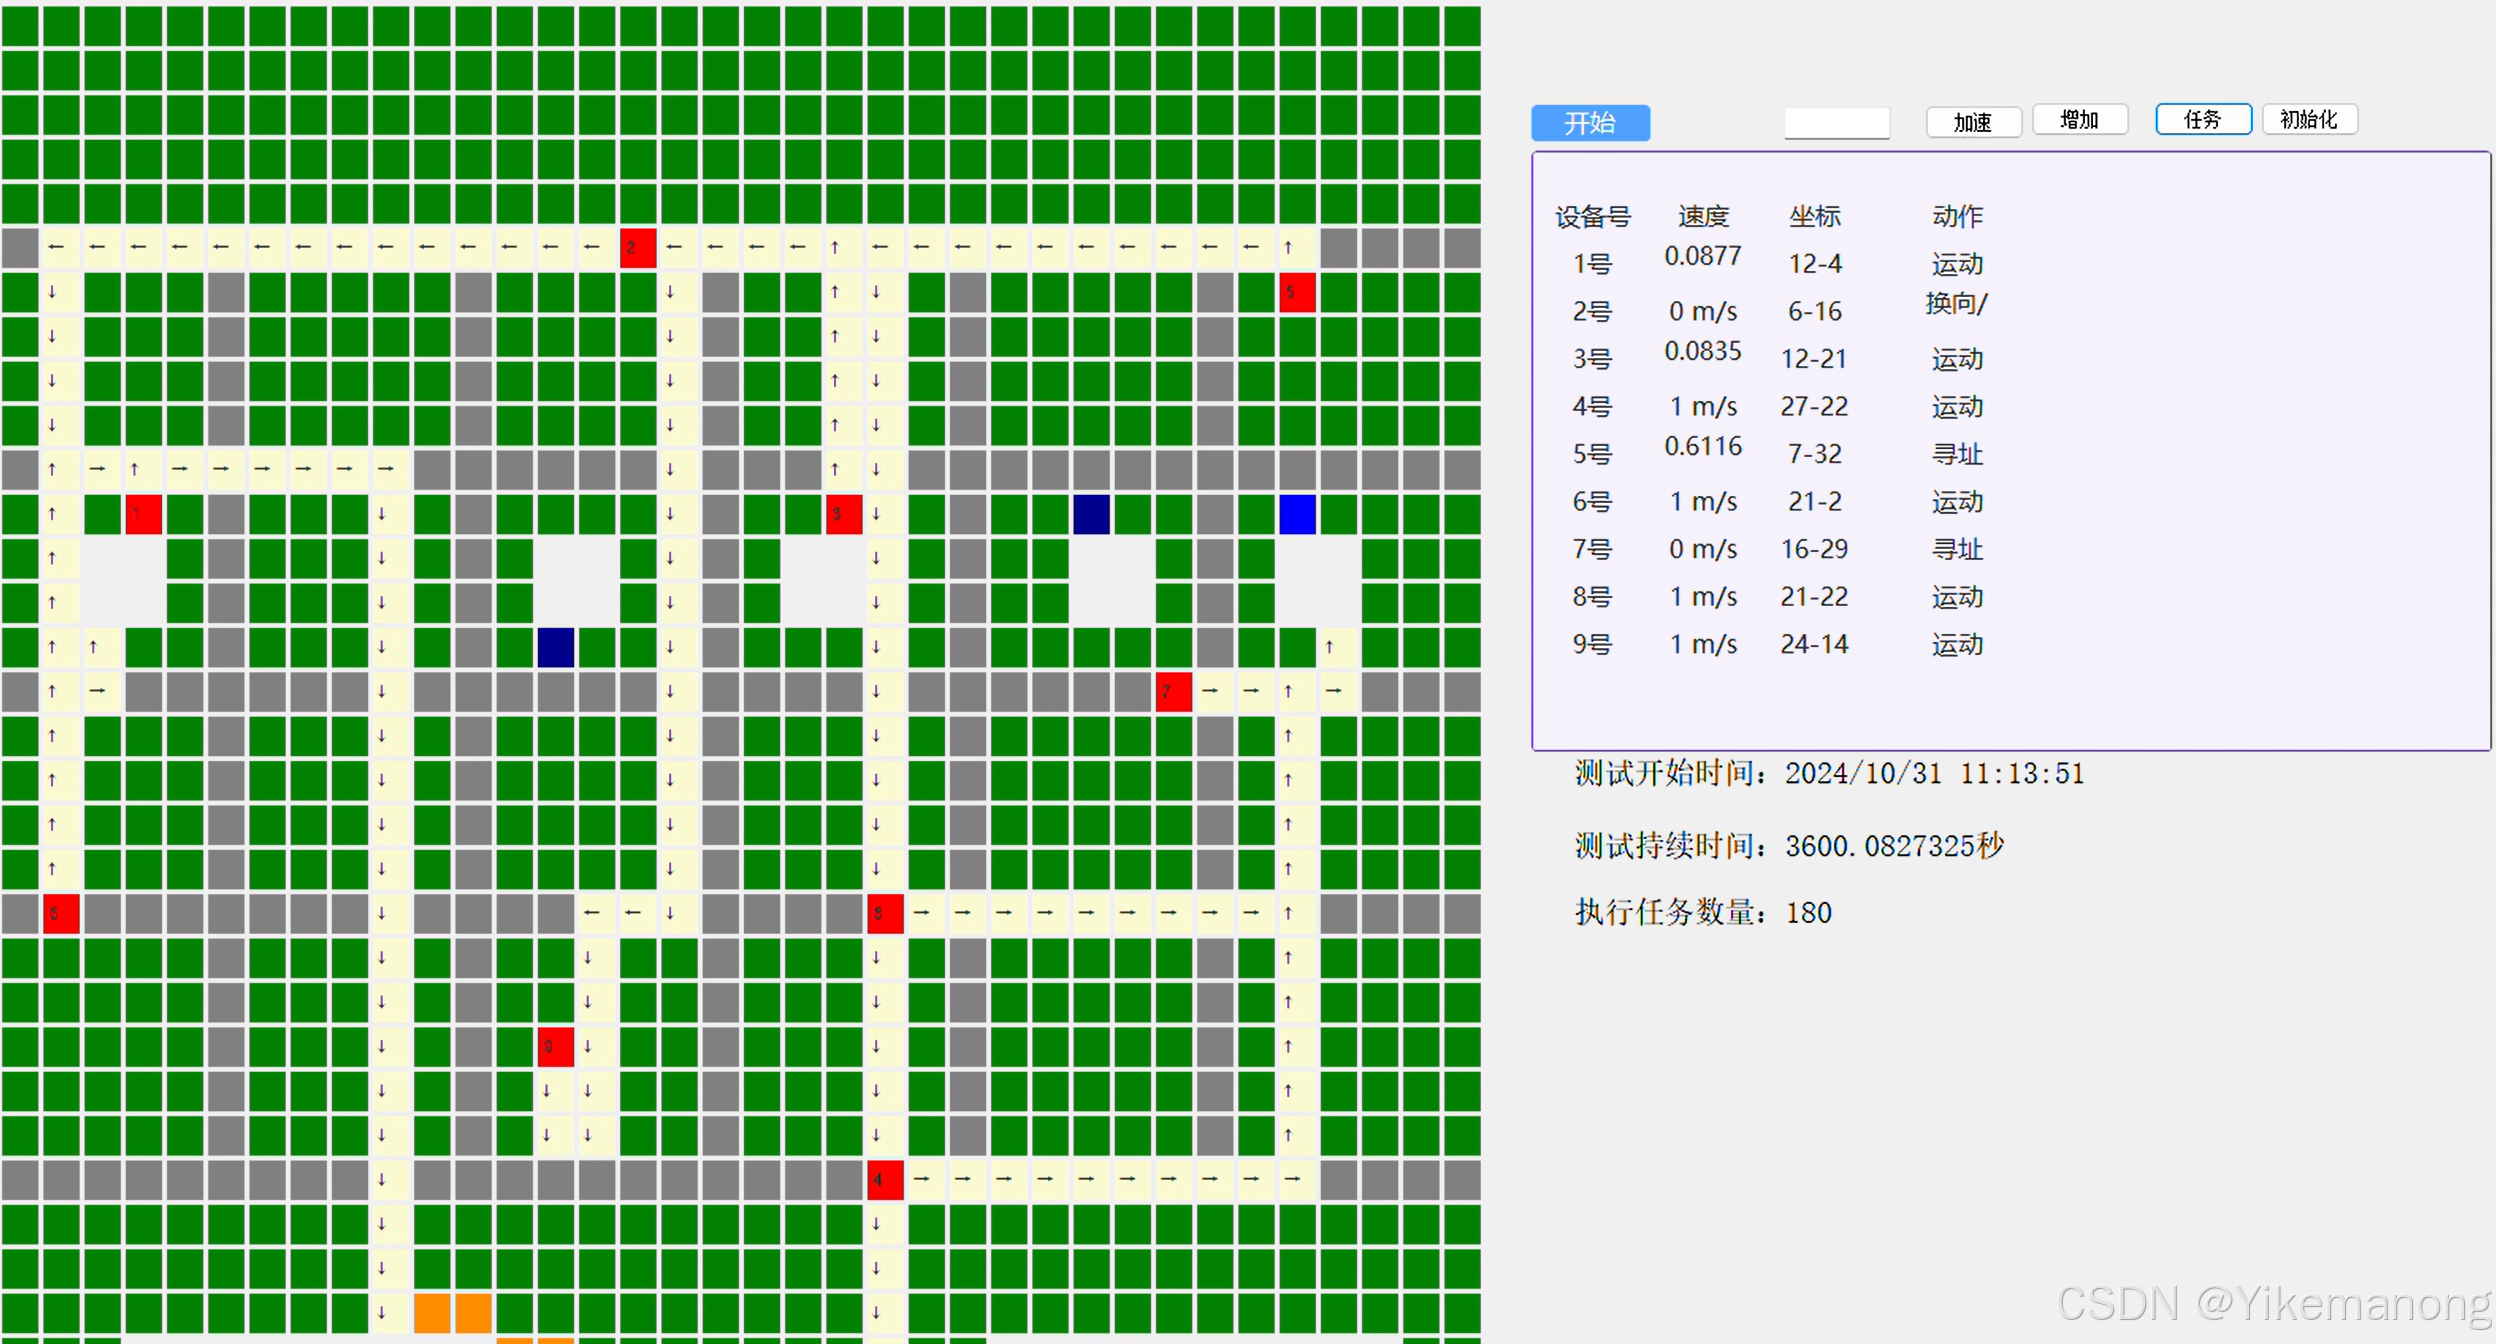Click red vehicle marker number 3
Screen dimensions: 2496x1344
[843, 514]
